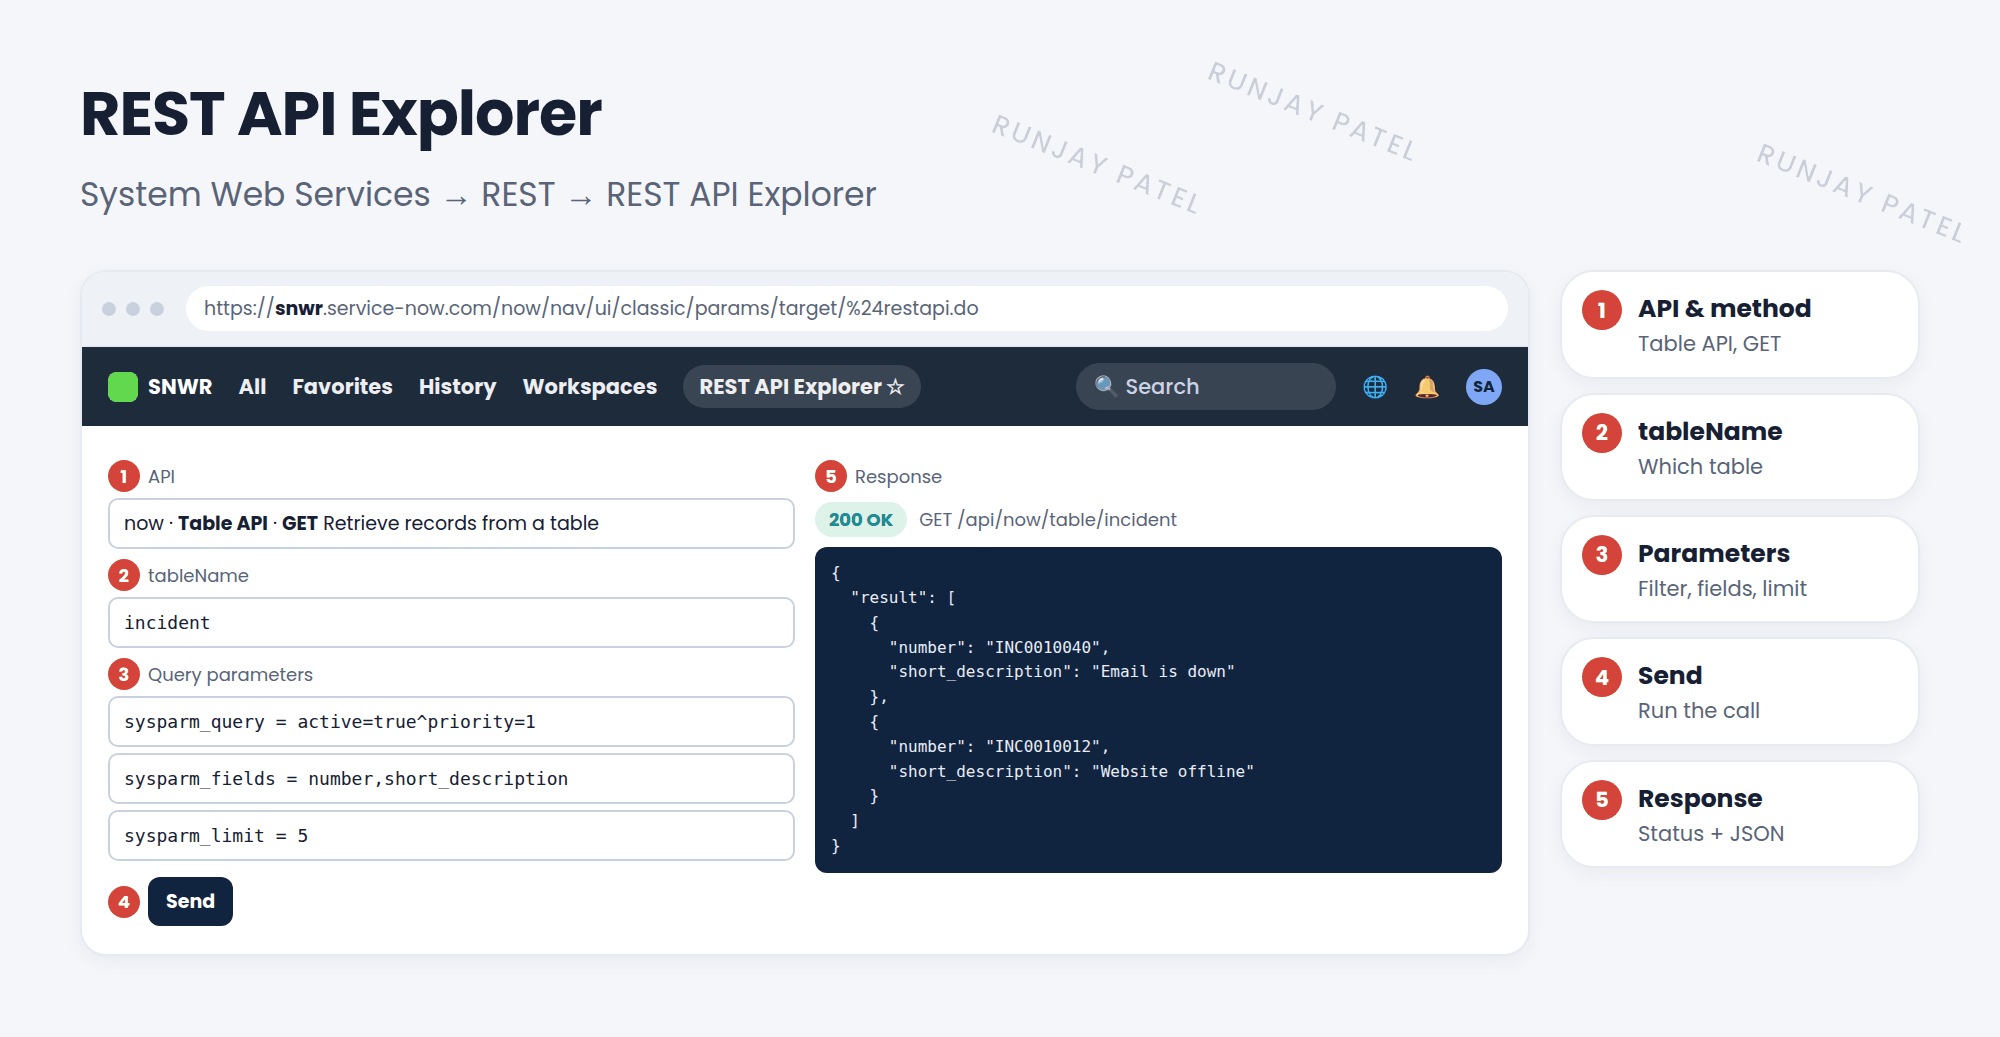Select the REST API Explorer pill
This screenshot has width=2000, height=1037.
click(801, 387)
